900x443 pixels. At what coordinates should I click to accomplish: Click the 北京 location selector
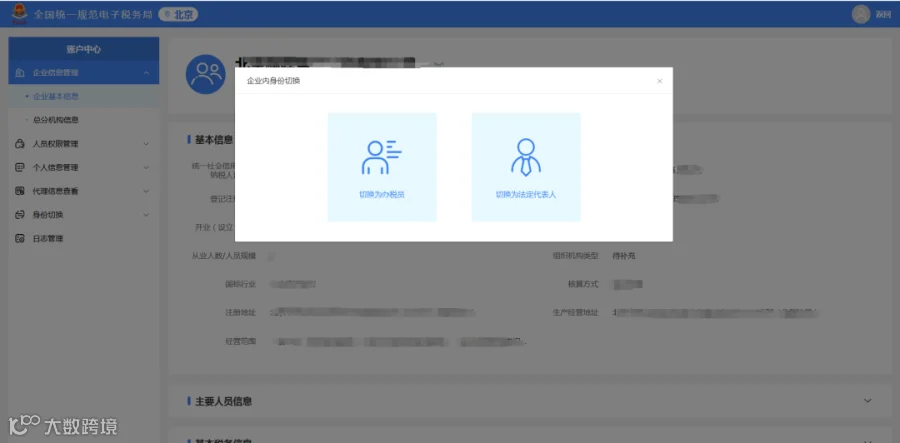click(x=178, y=15)
